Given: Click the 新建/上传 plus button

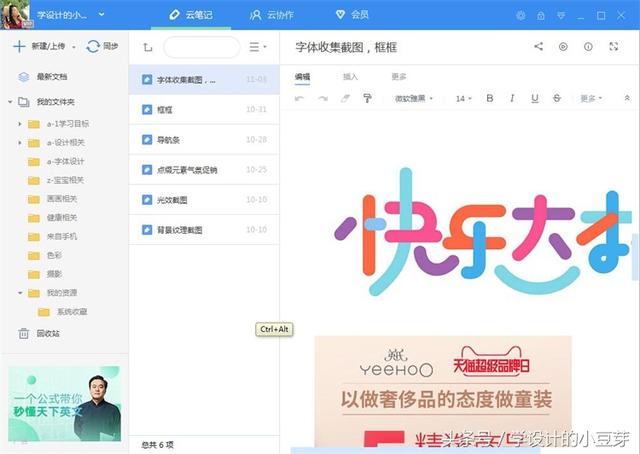Looking at the screenshot, I should (x=19, y=47).
